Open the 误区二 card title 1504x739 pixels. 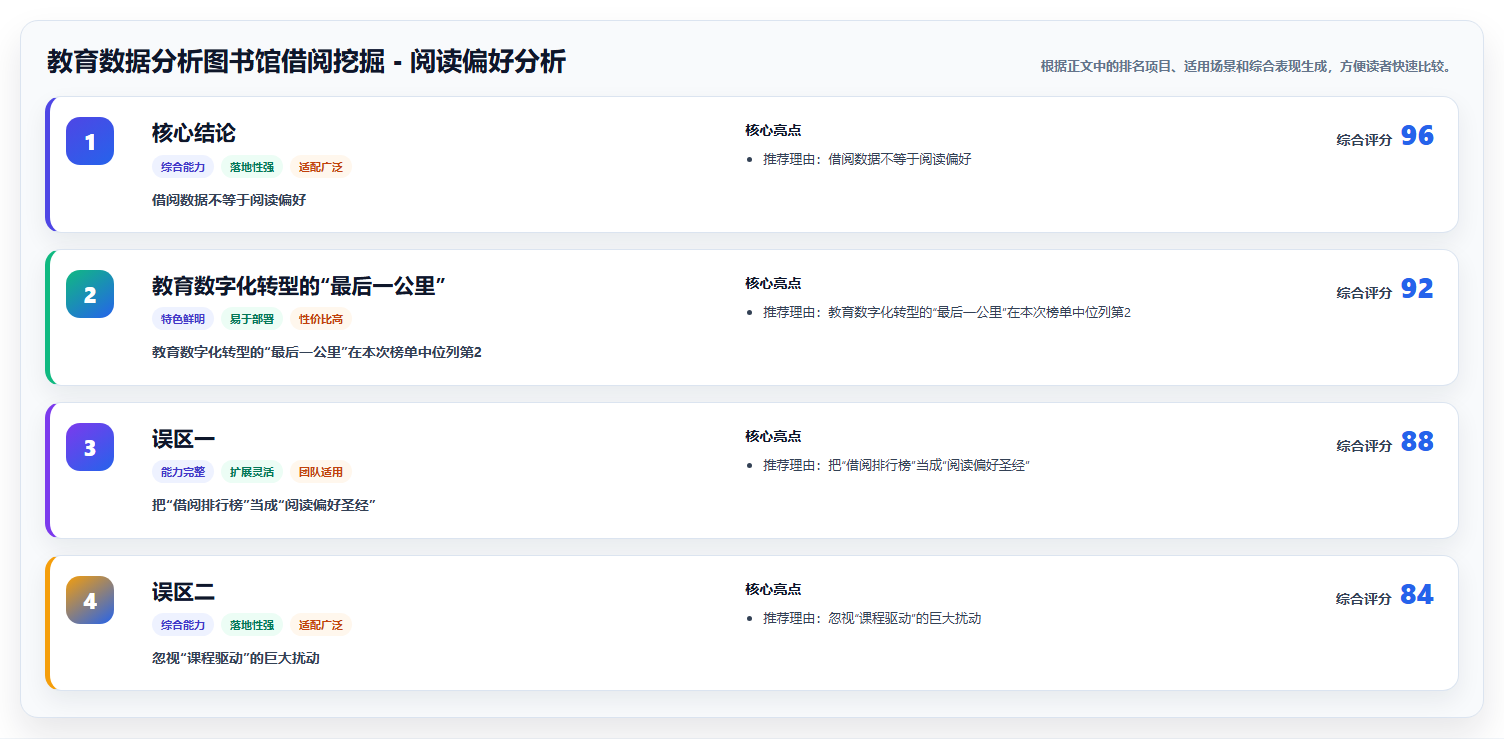pos(184,592)
